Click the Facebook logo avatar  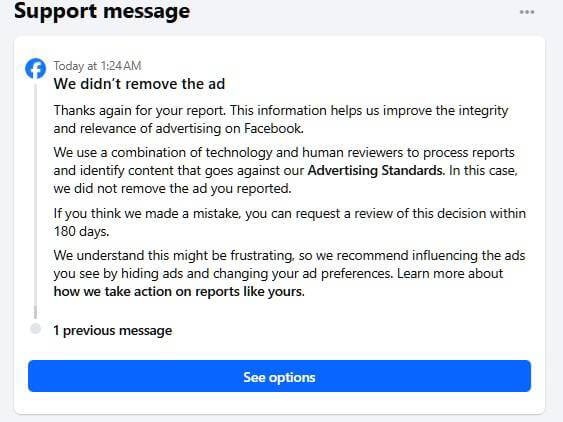pyautogui.click(x=36, y=69)
